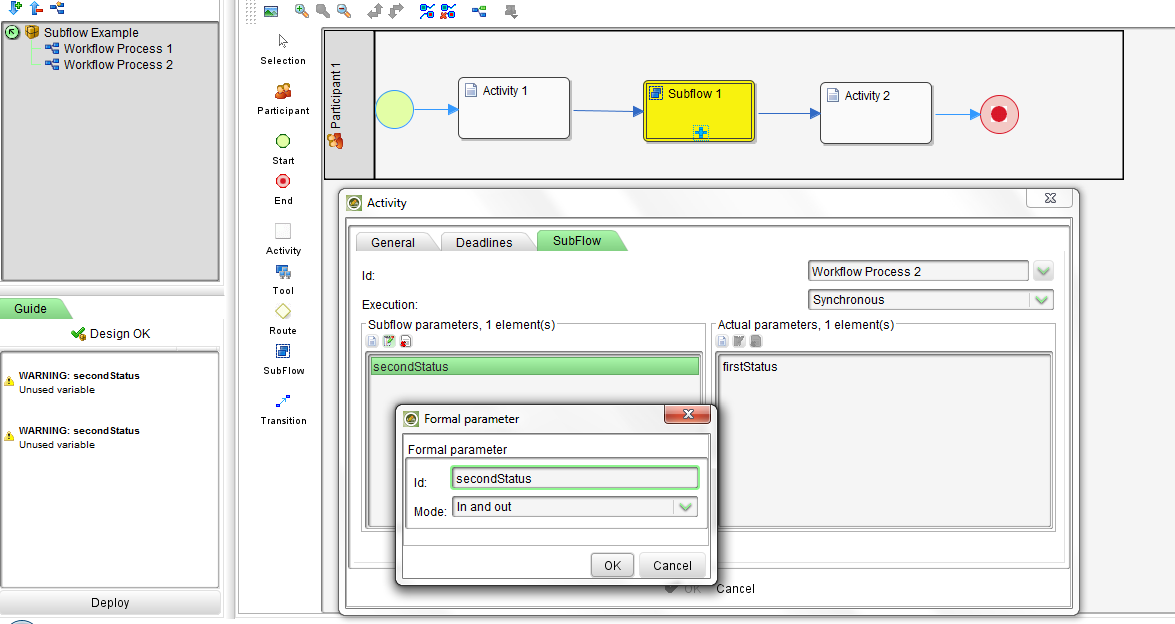This screenshot has width=1175, height=624.
Task: Open the Deadlines tab
Action: pyautogui.click(x=484, y=242)
